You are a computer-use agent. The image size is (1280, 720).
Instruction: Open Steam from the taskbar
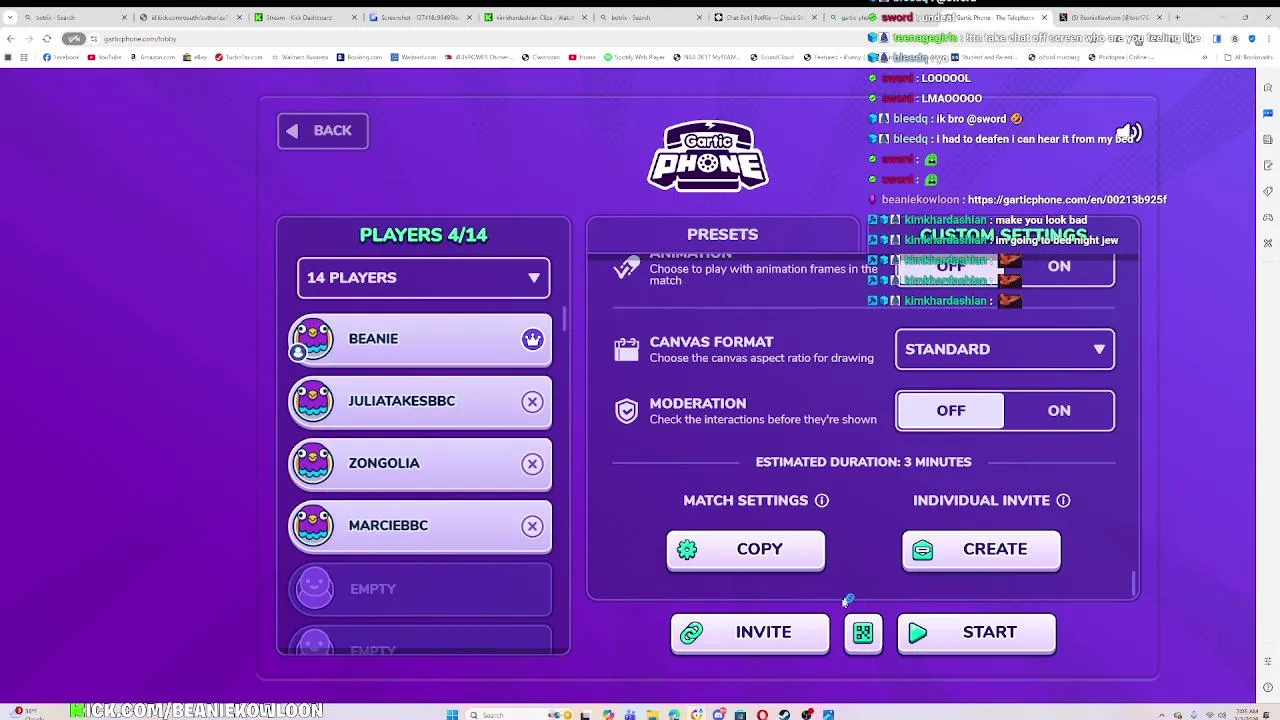pos(784,714)
